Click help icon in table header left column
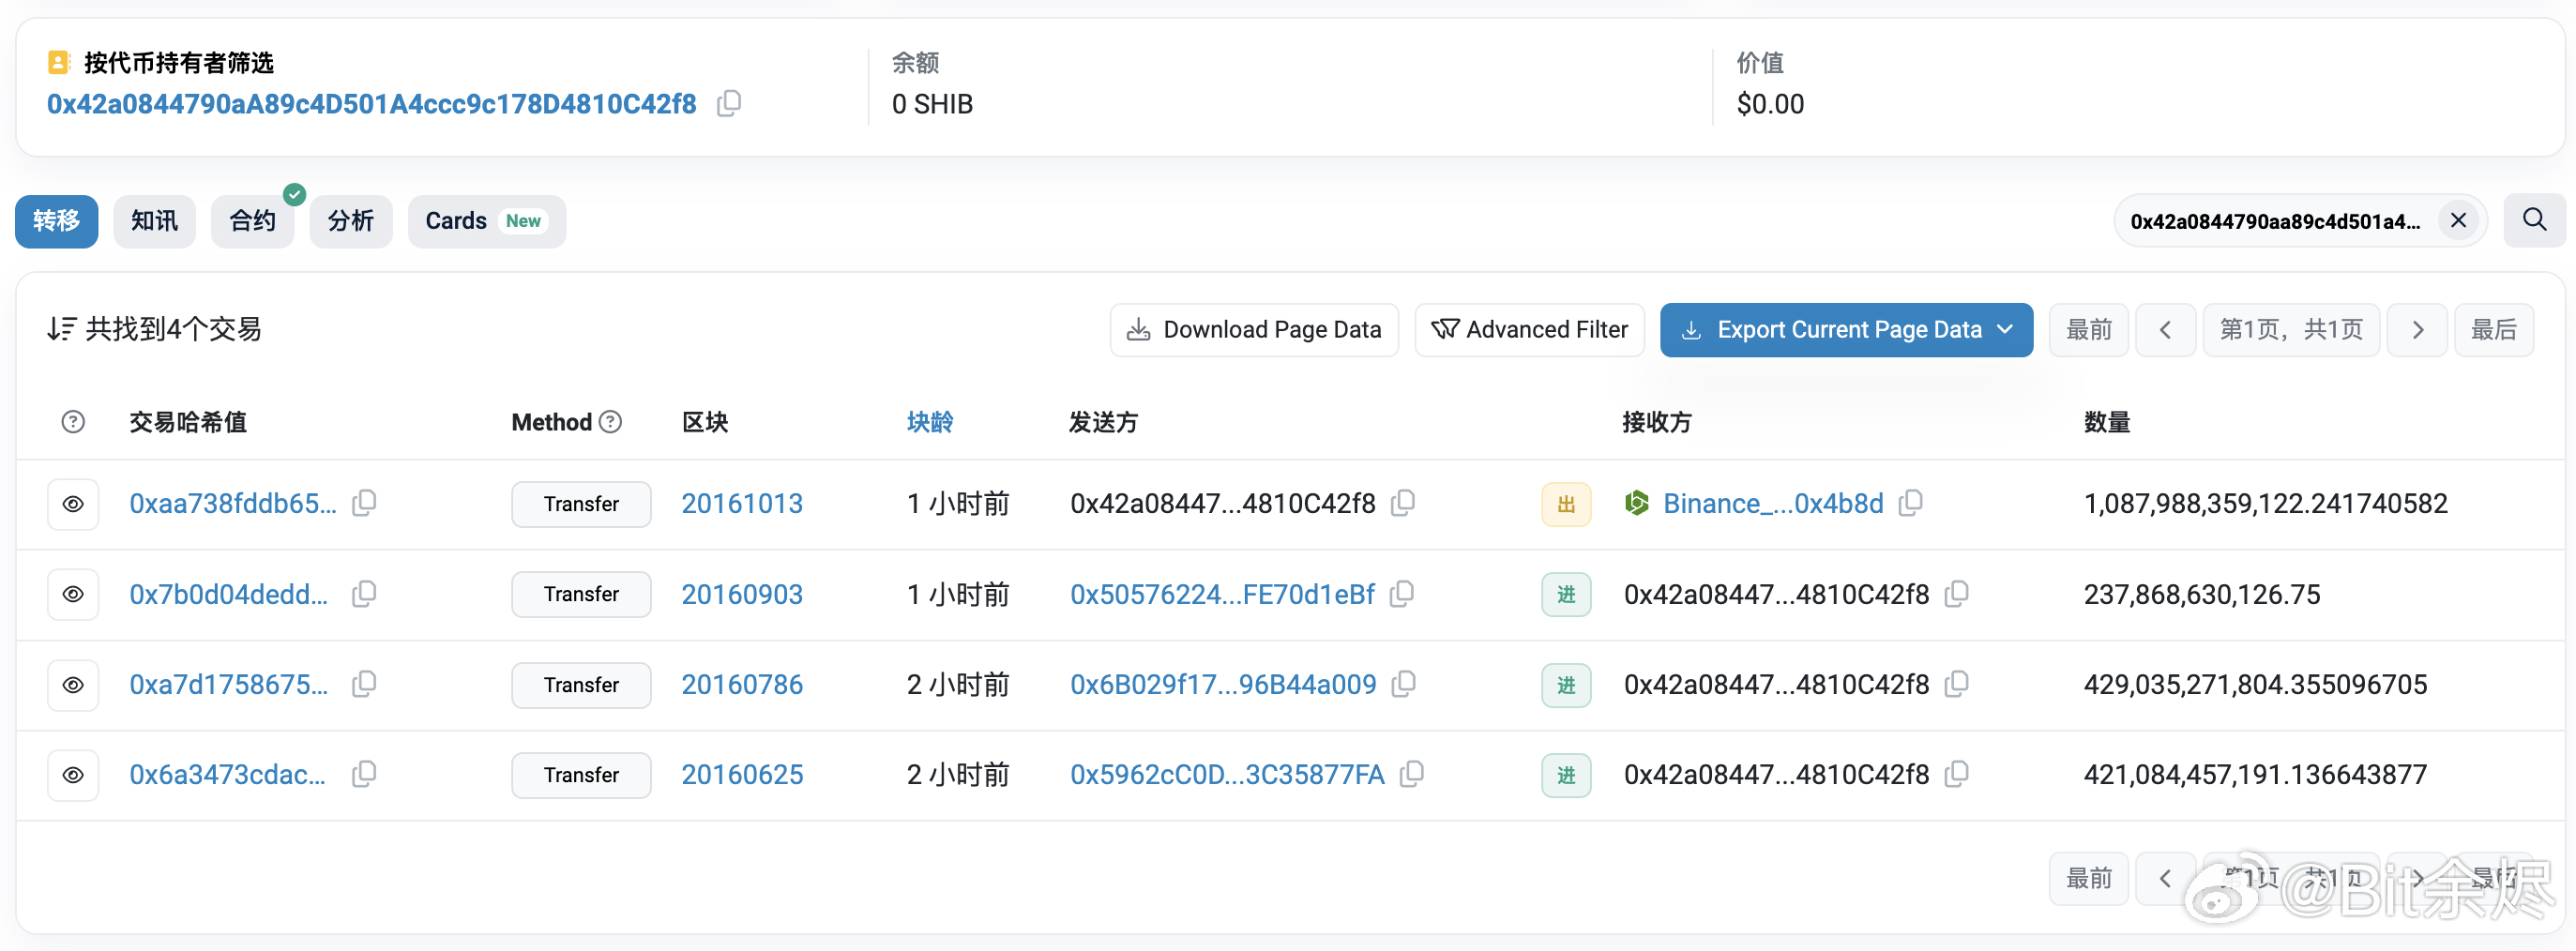The height and width of the screenshot is (951, 2576). [73, 422]
